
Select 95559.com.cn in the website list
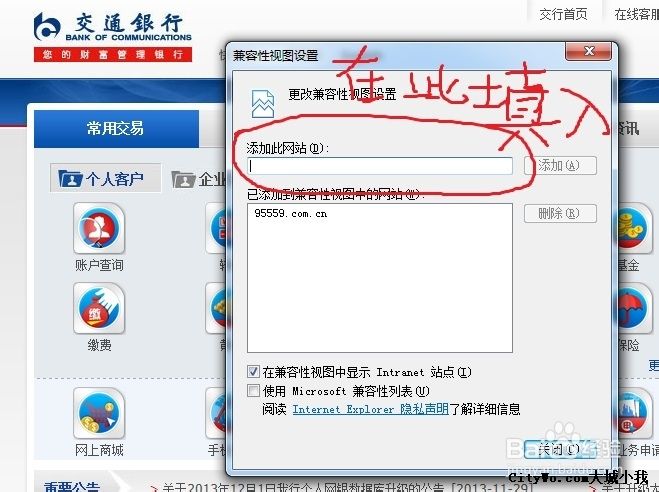coord(291,213)
